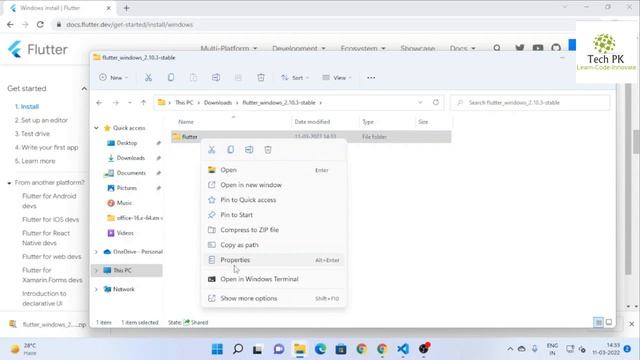Open 'Flutter for web devs' link
The image size is (640, 360).
coord(51,256)
